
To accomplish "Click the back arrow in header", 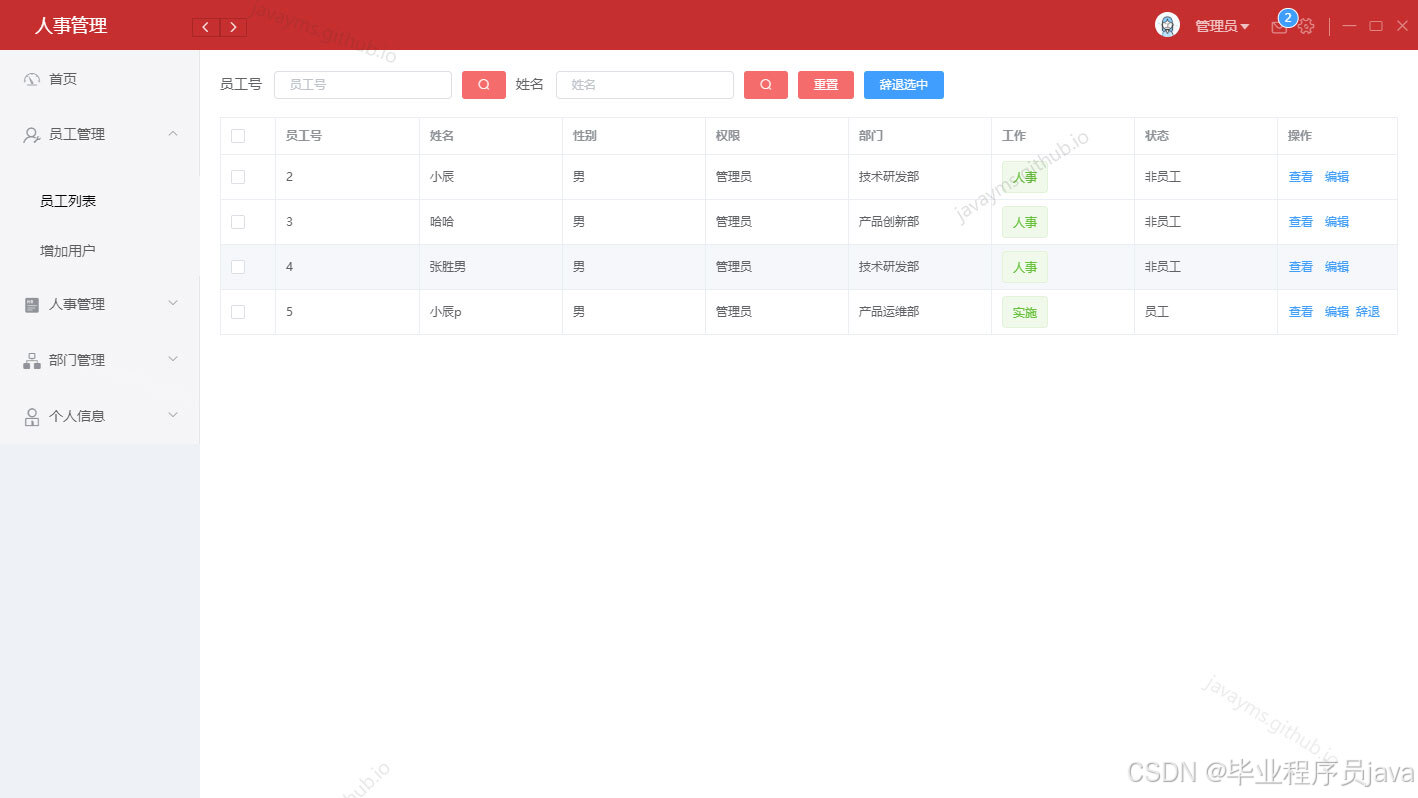I will [x=206, y=27].
